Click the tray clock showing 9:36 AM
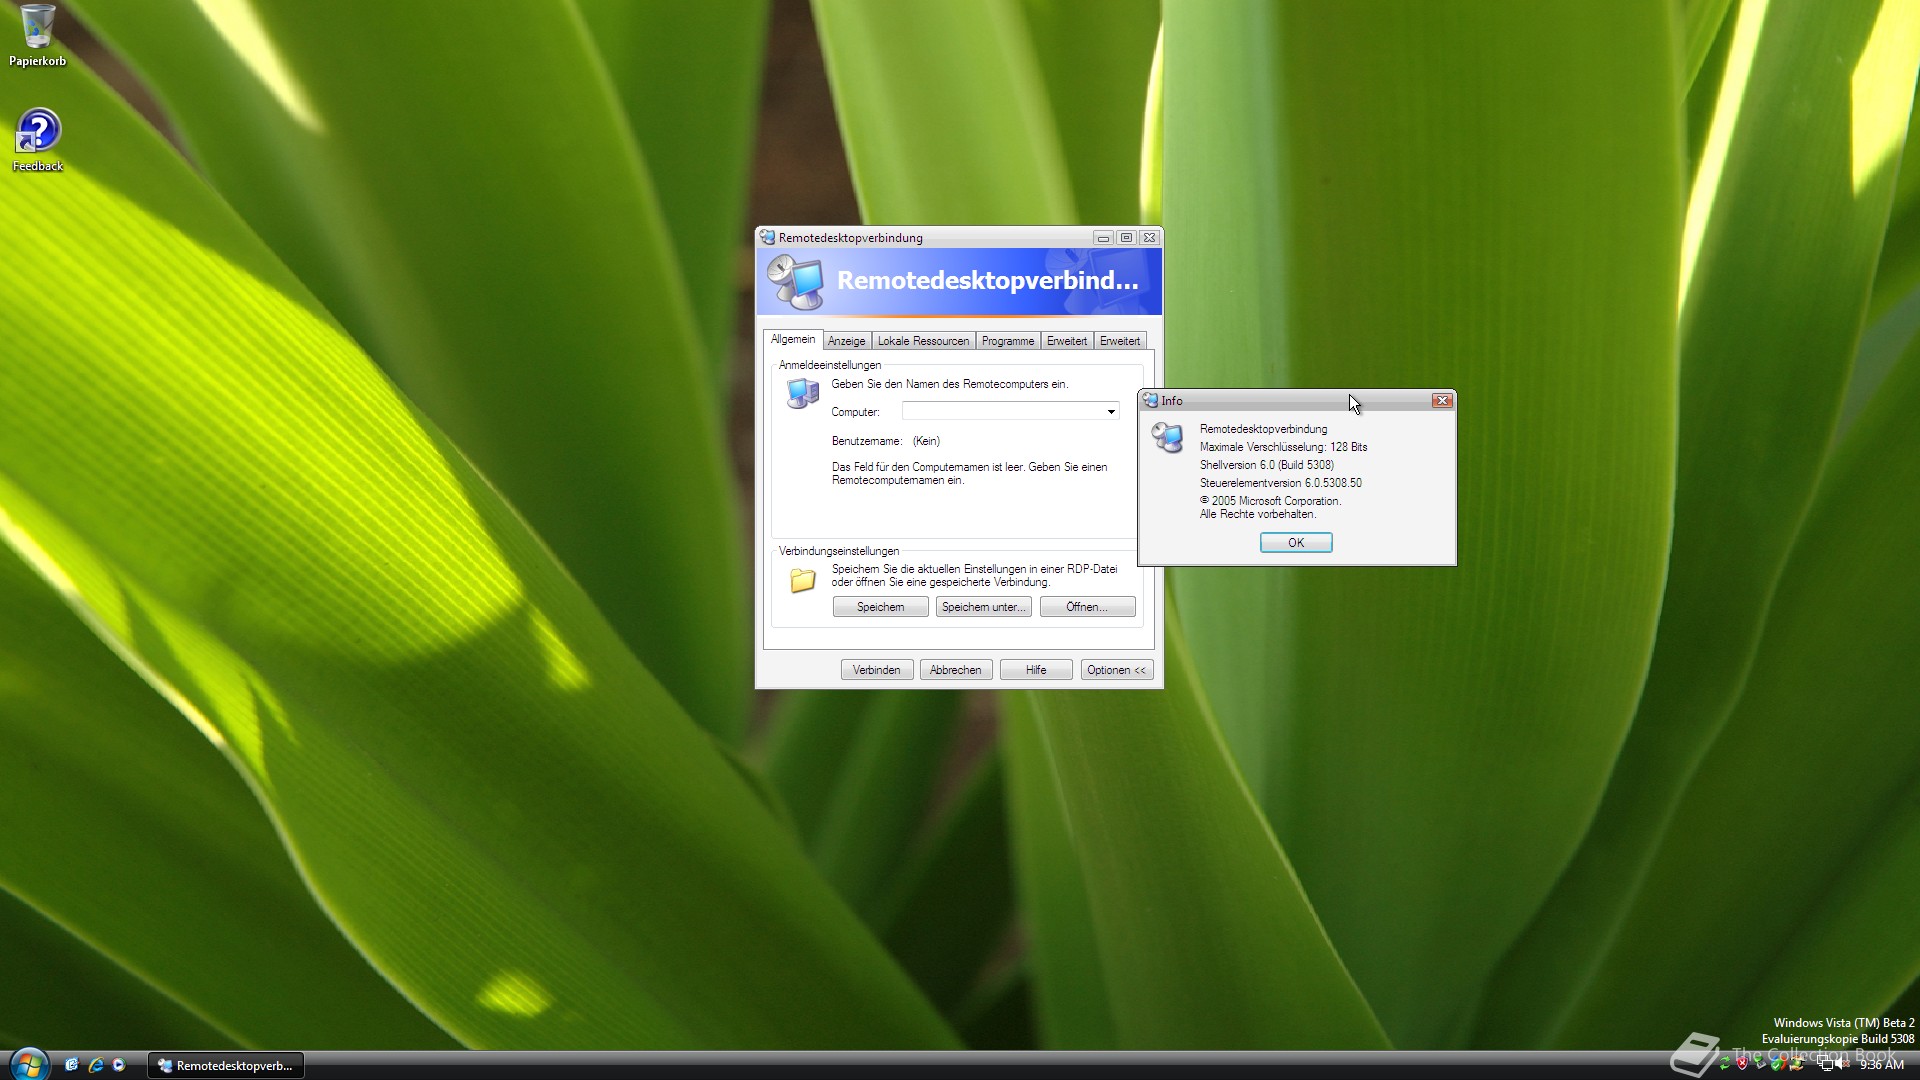 (1881, 1065)
